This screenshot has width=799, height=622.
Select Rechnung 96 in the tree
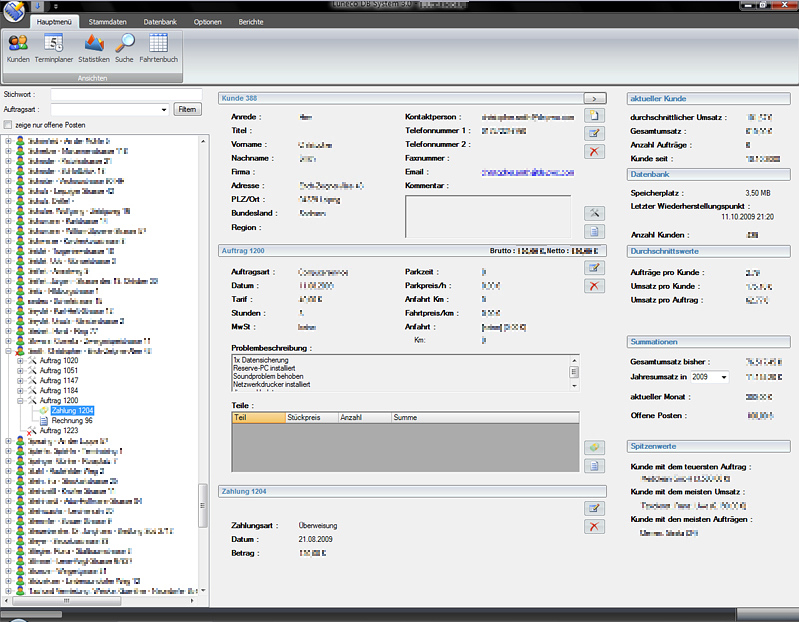click(72, 421)
